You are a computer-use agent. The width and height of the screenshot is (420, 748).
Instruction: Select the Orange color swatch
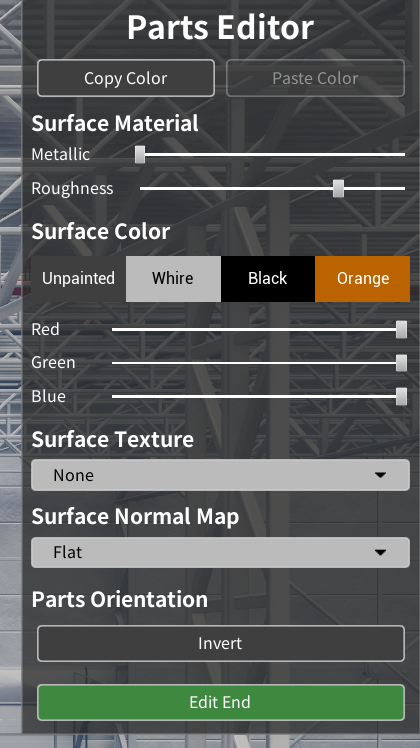[362, 279]
